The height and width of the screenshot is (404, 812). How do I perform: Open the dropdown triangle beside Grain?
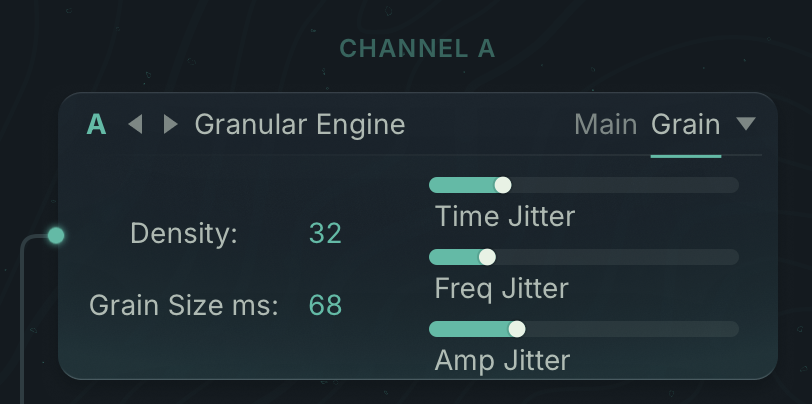[746, 124]
